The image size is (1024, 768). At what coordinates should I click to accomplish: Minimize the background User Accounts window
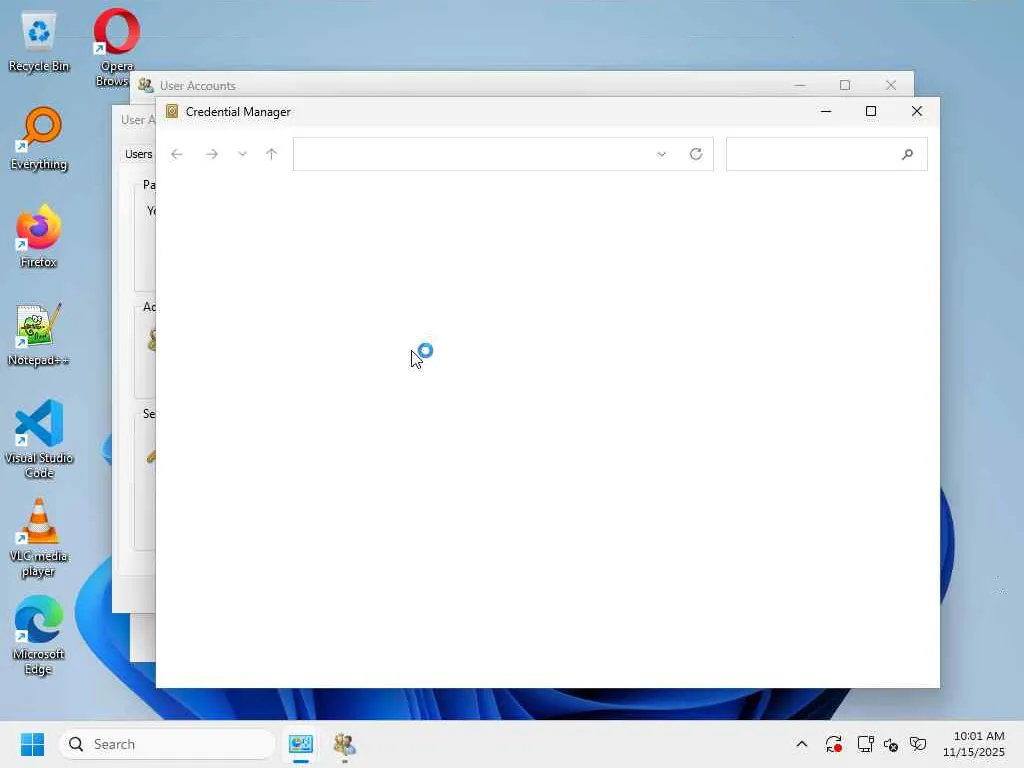tap(800, 85)
